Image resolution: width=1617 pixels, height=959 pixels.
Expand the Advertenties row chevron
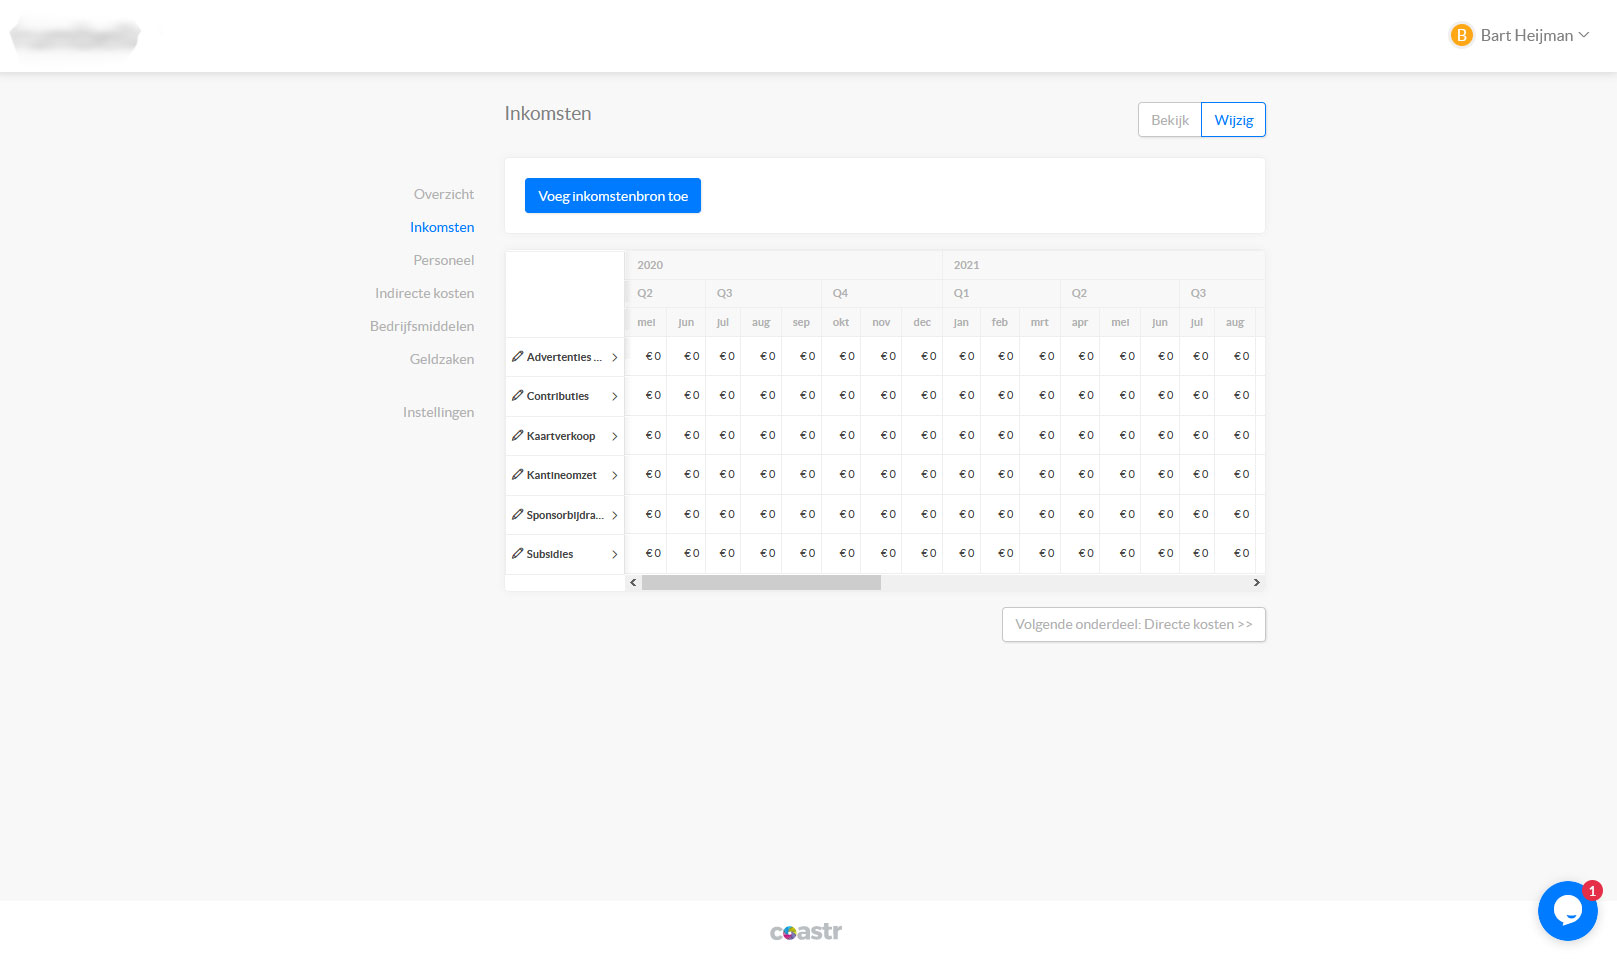click(614, 357)
